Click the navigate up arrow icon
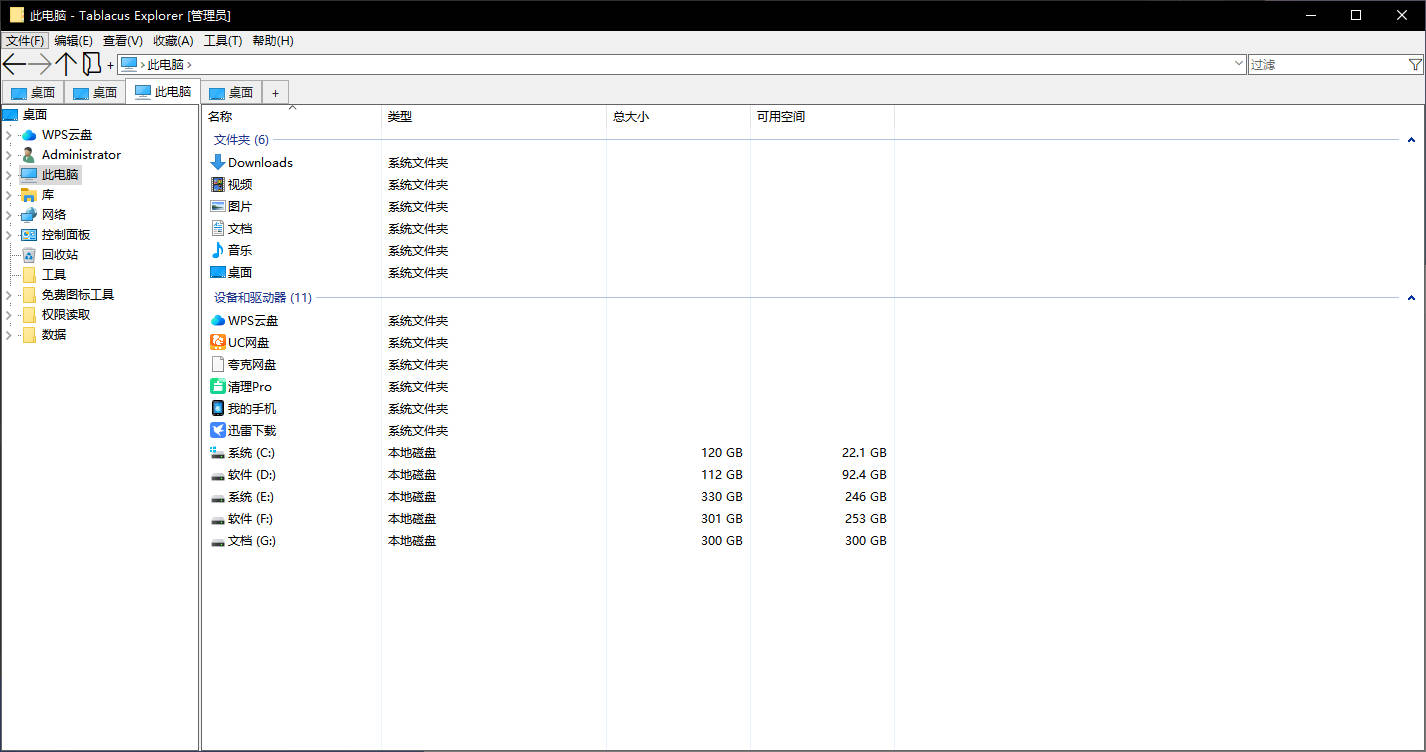 point(68,63)
